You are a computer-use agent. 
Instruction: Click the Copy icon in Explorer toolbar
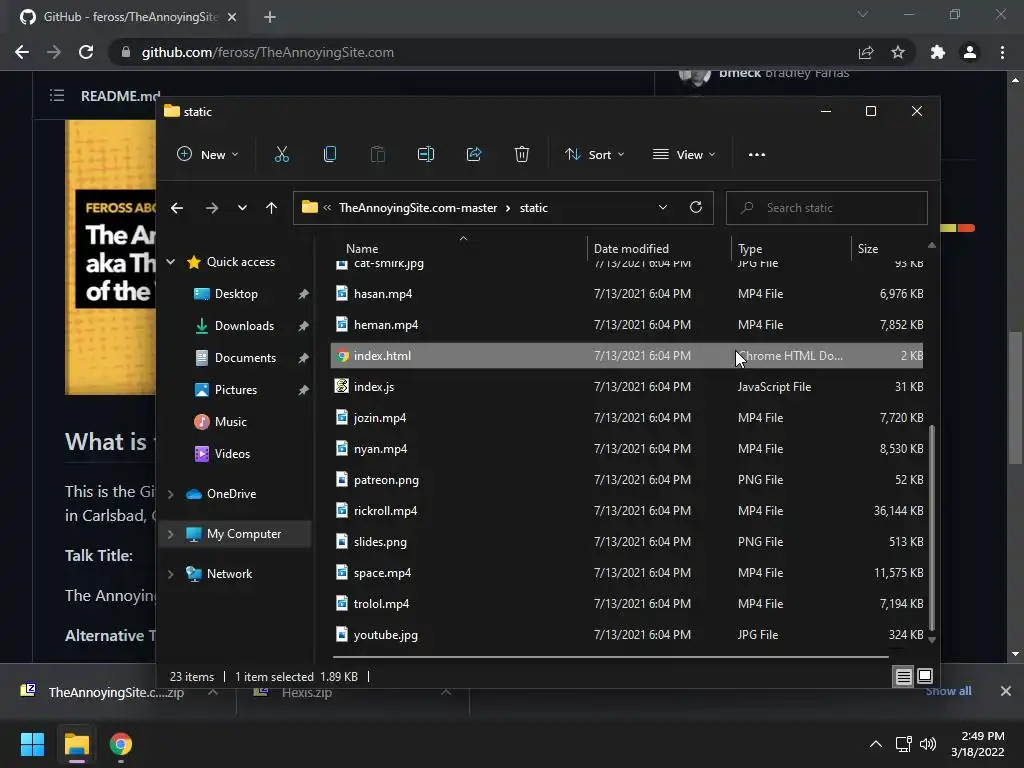point(330,155)
